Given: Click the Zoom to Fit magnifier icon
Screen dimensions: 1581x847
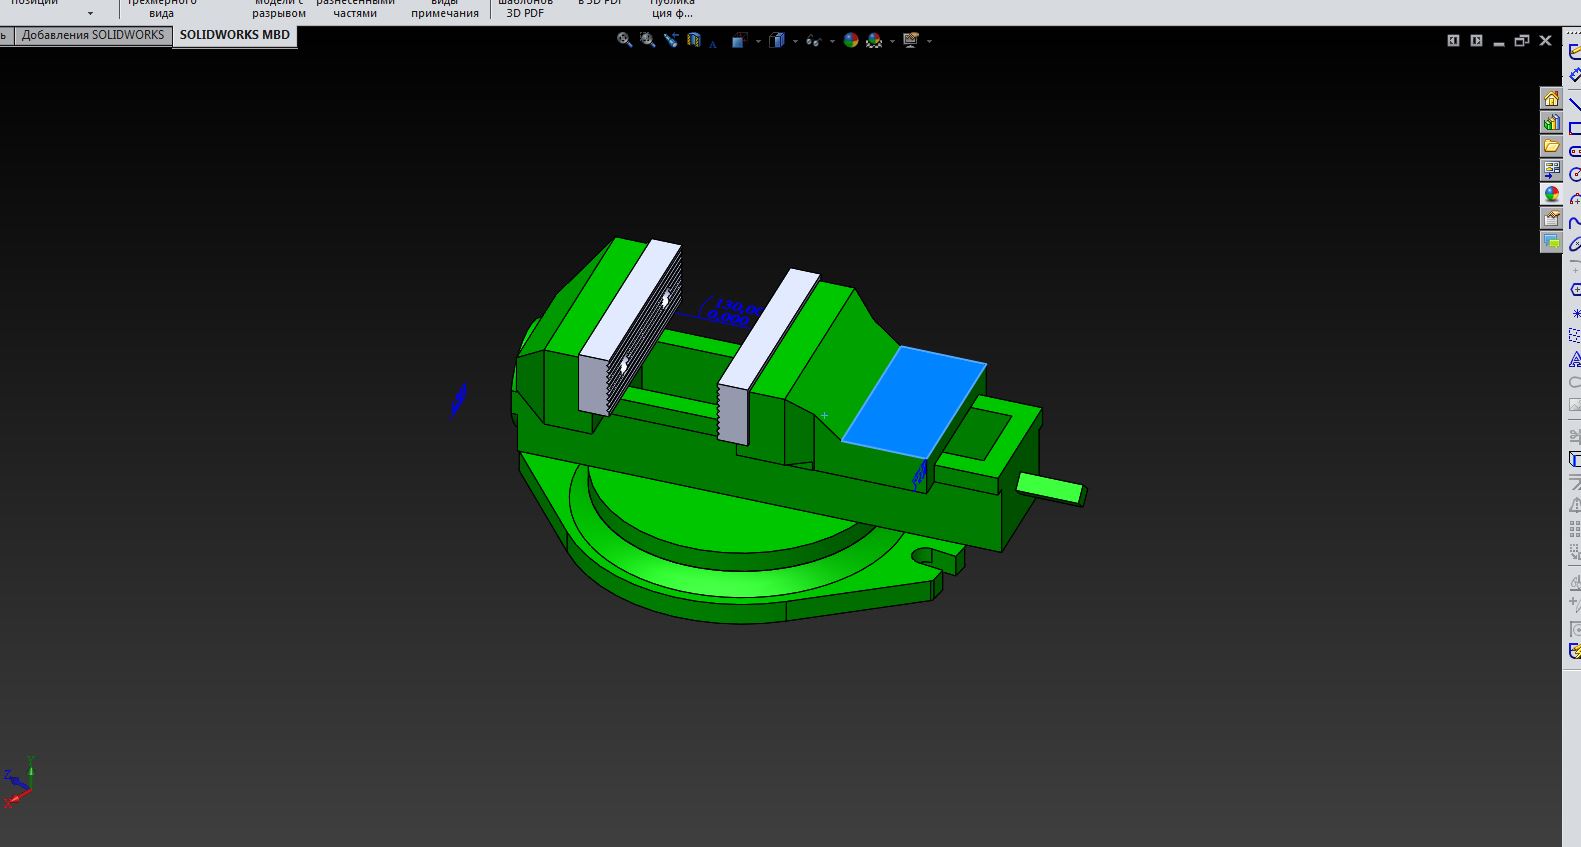Looking at the screenshot, I should (624, 40).
